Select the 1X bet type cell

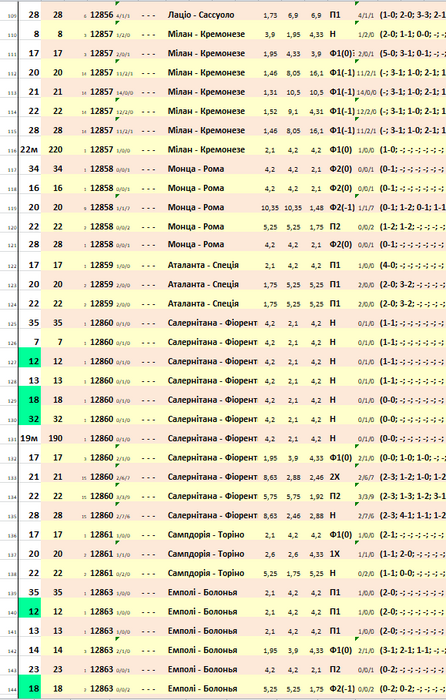(335, 554)
